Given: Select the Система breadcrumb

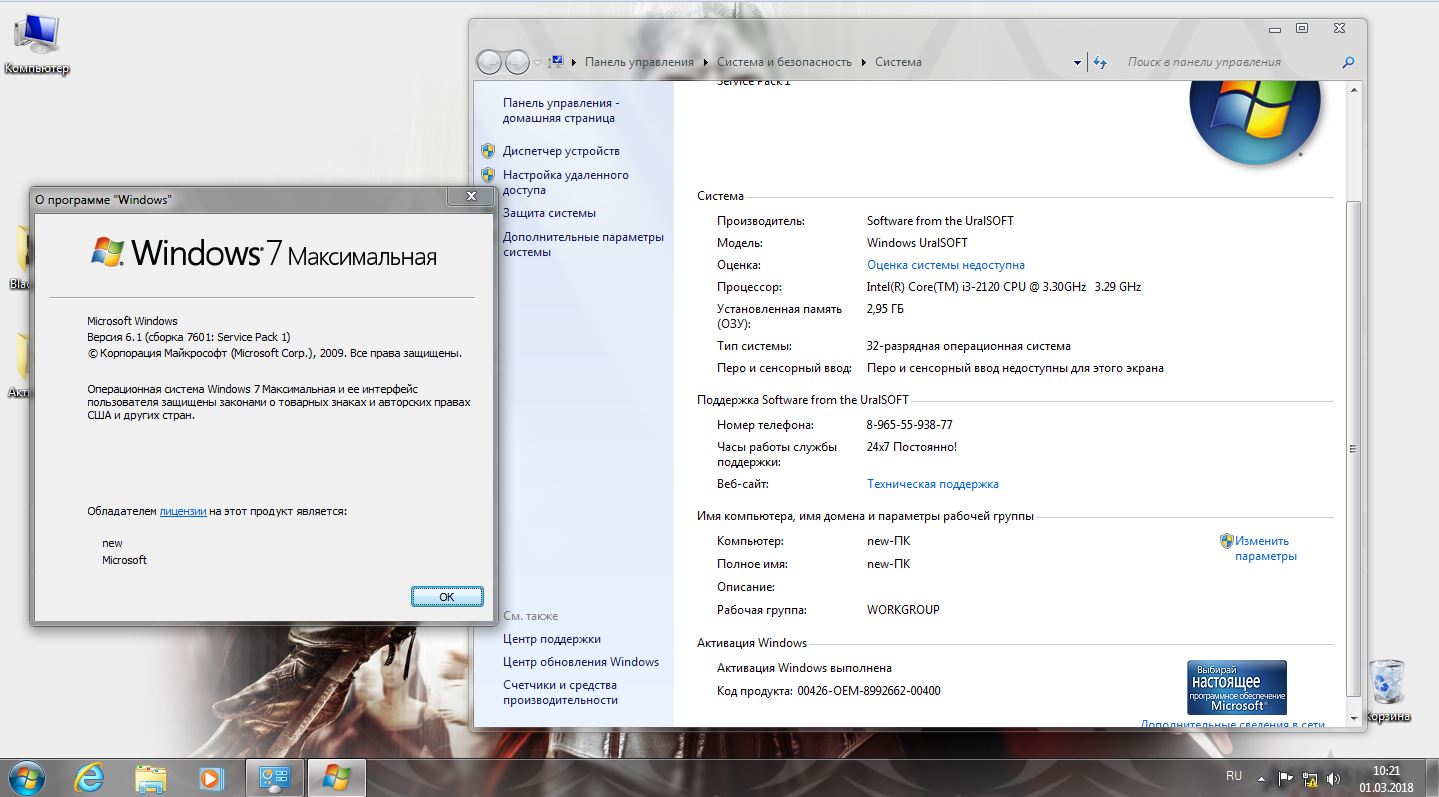Looking at the screenshot, I should pos(898,62).
